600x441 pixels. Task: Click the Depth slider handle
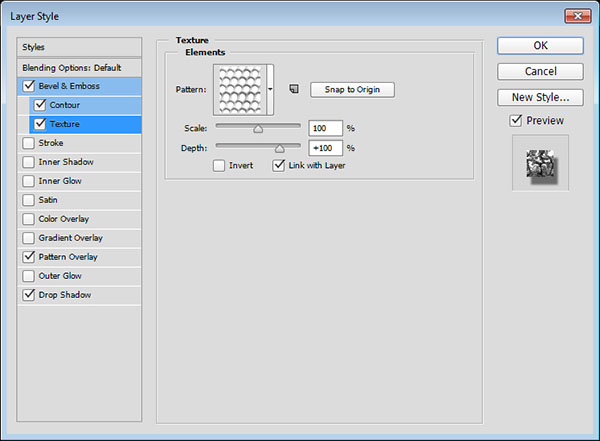pyautogui.click(x=280, y=149)
